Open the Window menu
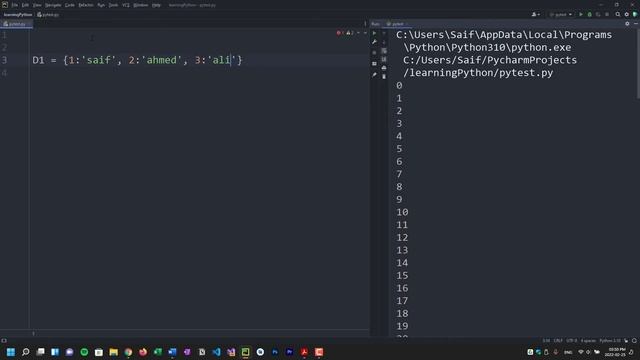640x360 pixels. (x=141, y=5)
